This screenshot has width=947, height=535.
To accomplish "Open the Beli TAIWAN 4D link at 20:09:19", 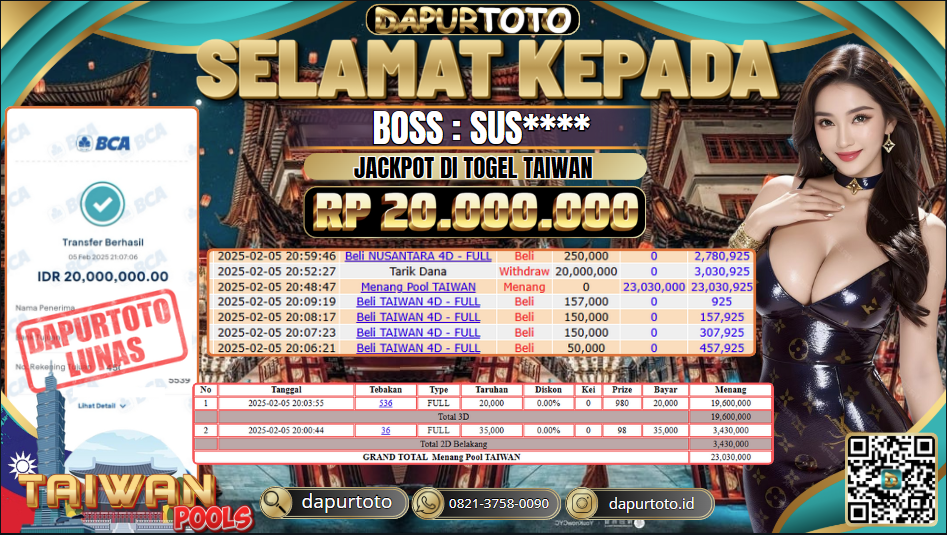I will 418,301.
